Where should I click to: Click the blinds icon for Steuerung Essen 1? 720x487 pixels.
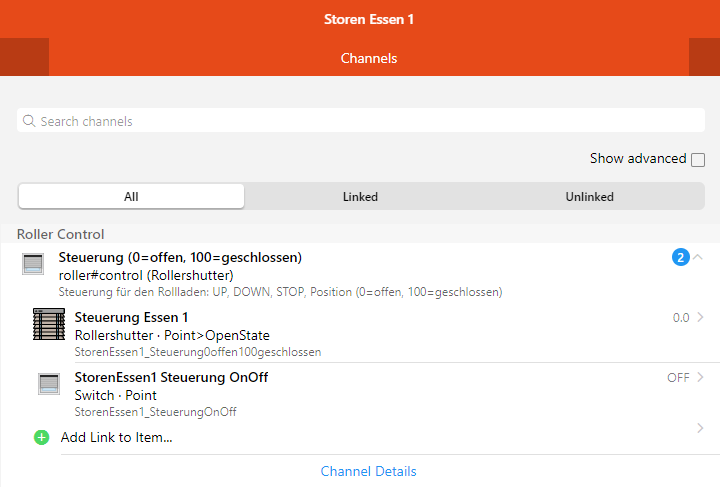pos(49,324)
